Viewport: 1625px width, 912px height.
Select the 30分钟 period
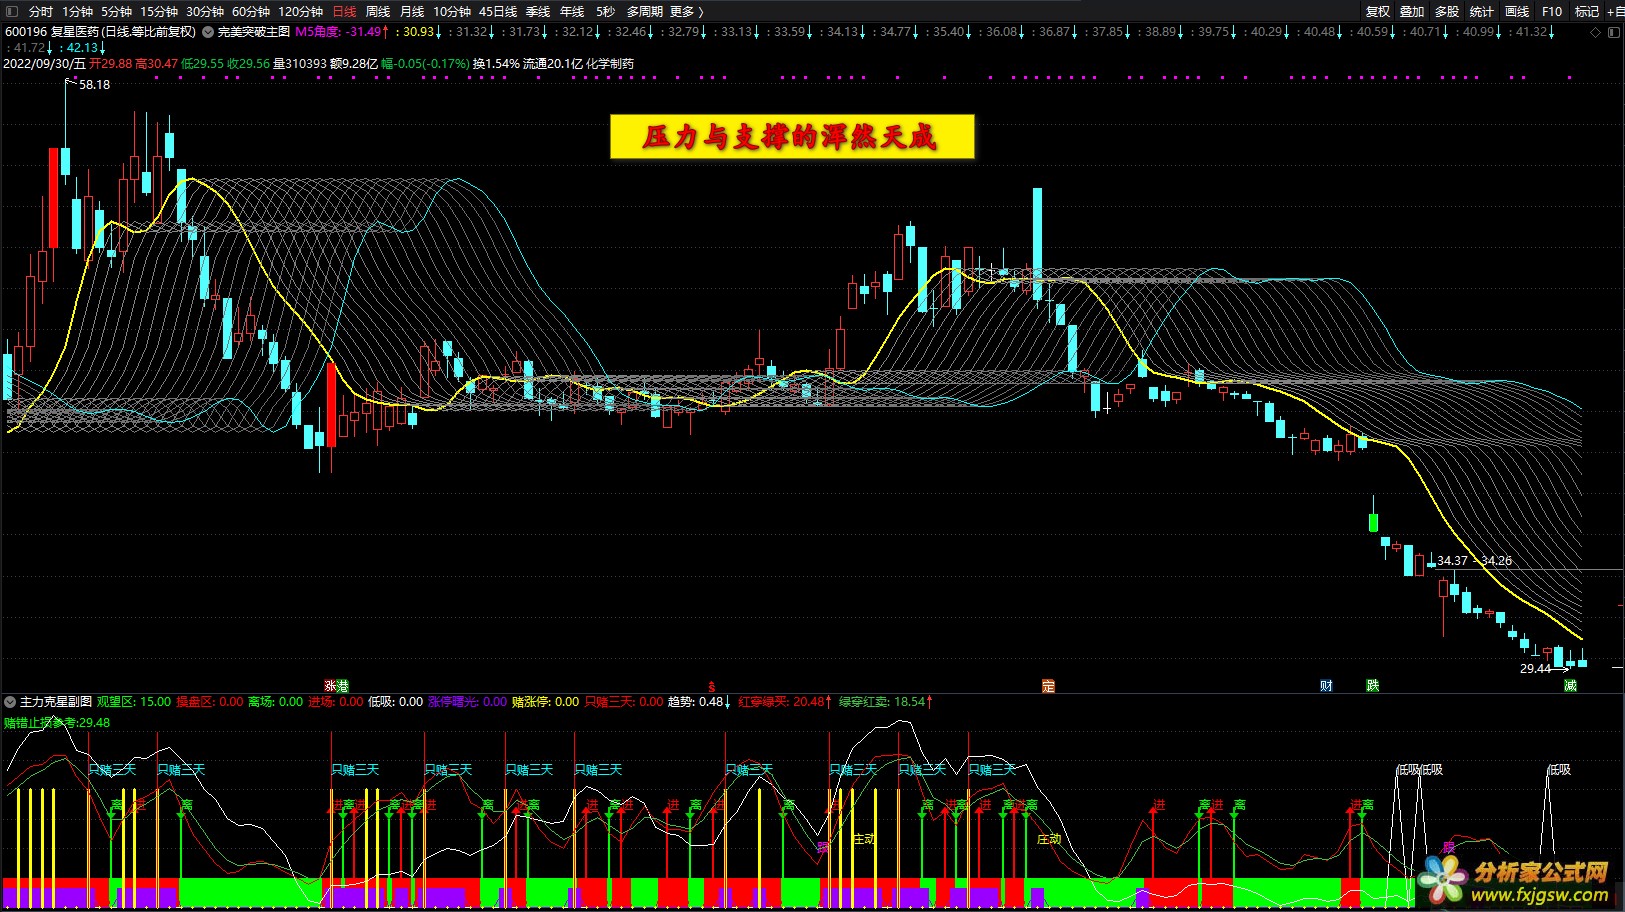point(205,11)
